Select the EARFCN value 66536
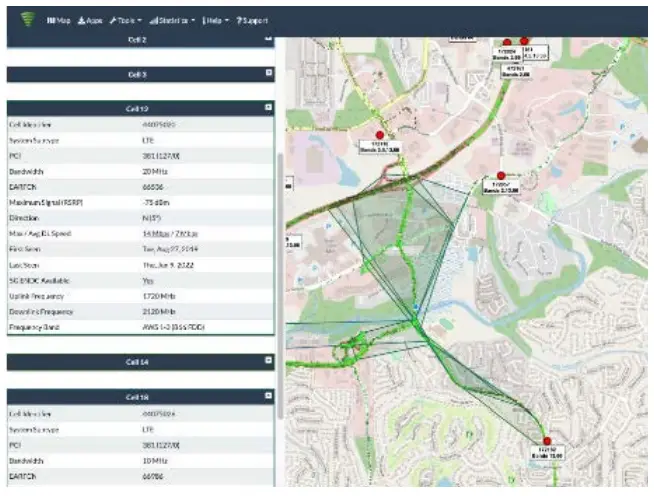Image resolution: width=654 pixels, height=496 pixels. click(153, 187)
